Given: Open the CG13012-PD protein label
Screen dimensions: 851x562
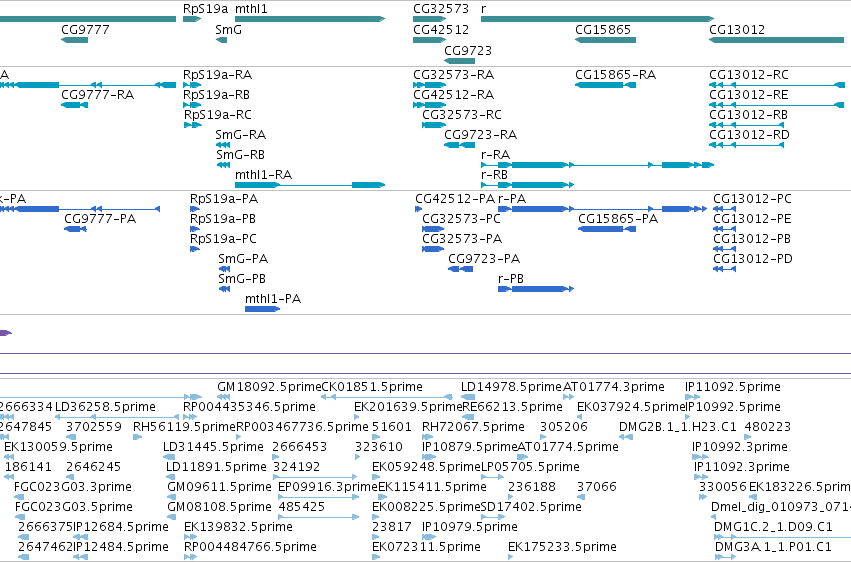Looking at the screenshot, I should point(753,259).
